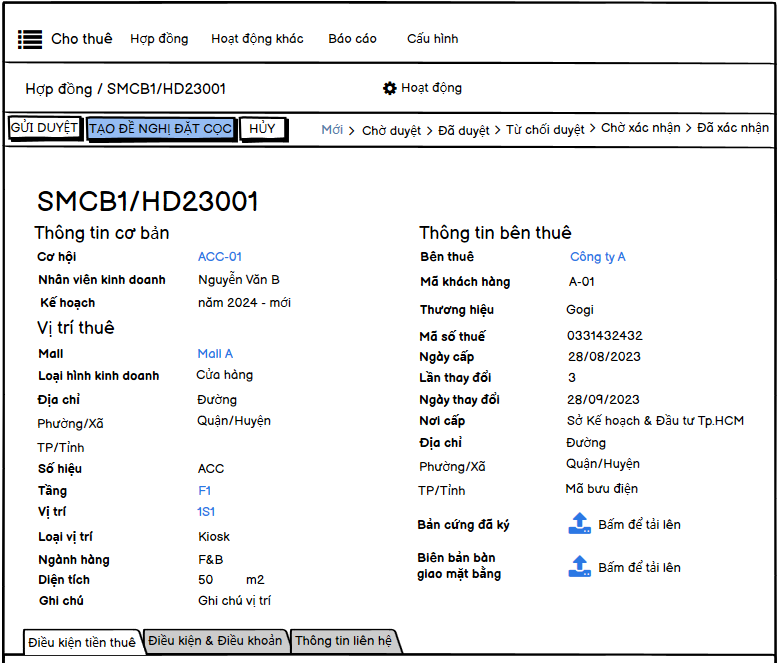Click Bấm để tải lên for Biên bản bàn giao
The height and width of the screenshot is (663, 778).
[639, 567]
